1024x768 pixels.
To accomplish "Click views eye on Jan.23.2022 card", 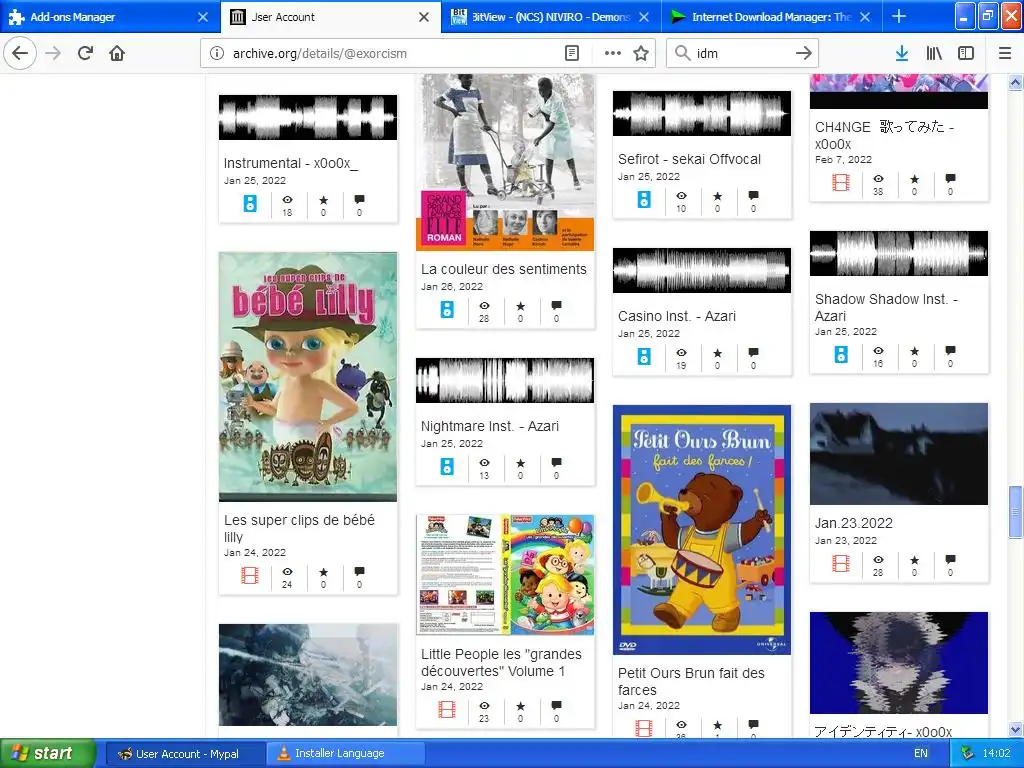I will coord(878,560).
